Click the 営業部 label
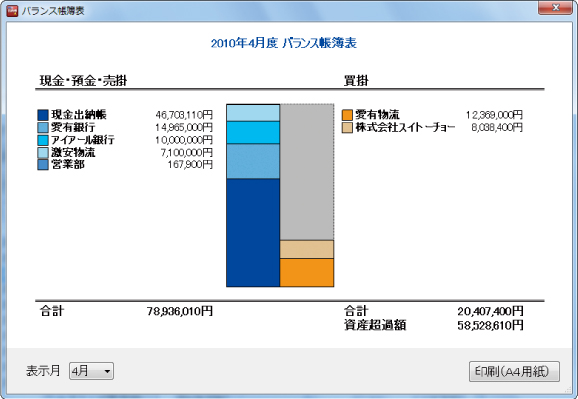 [x=68, y=164]
